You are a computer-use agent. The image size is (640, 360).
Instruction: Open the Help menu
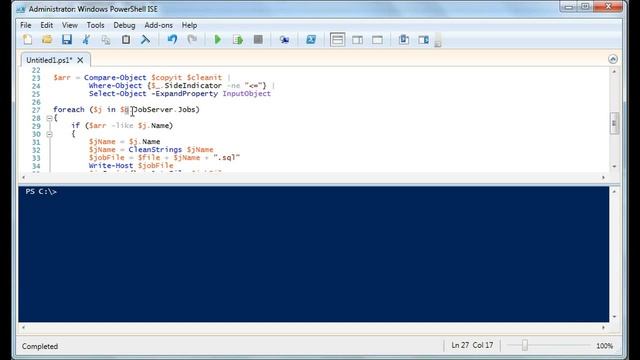189,25
